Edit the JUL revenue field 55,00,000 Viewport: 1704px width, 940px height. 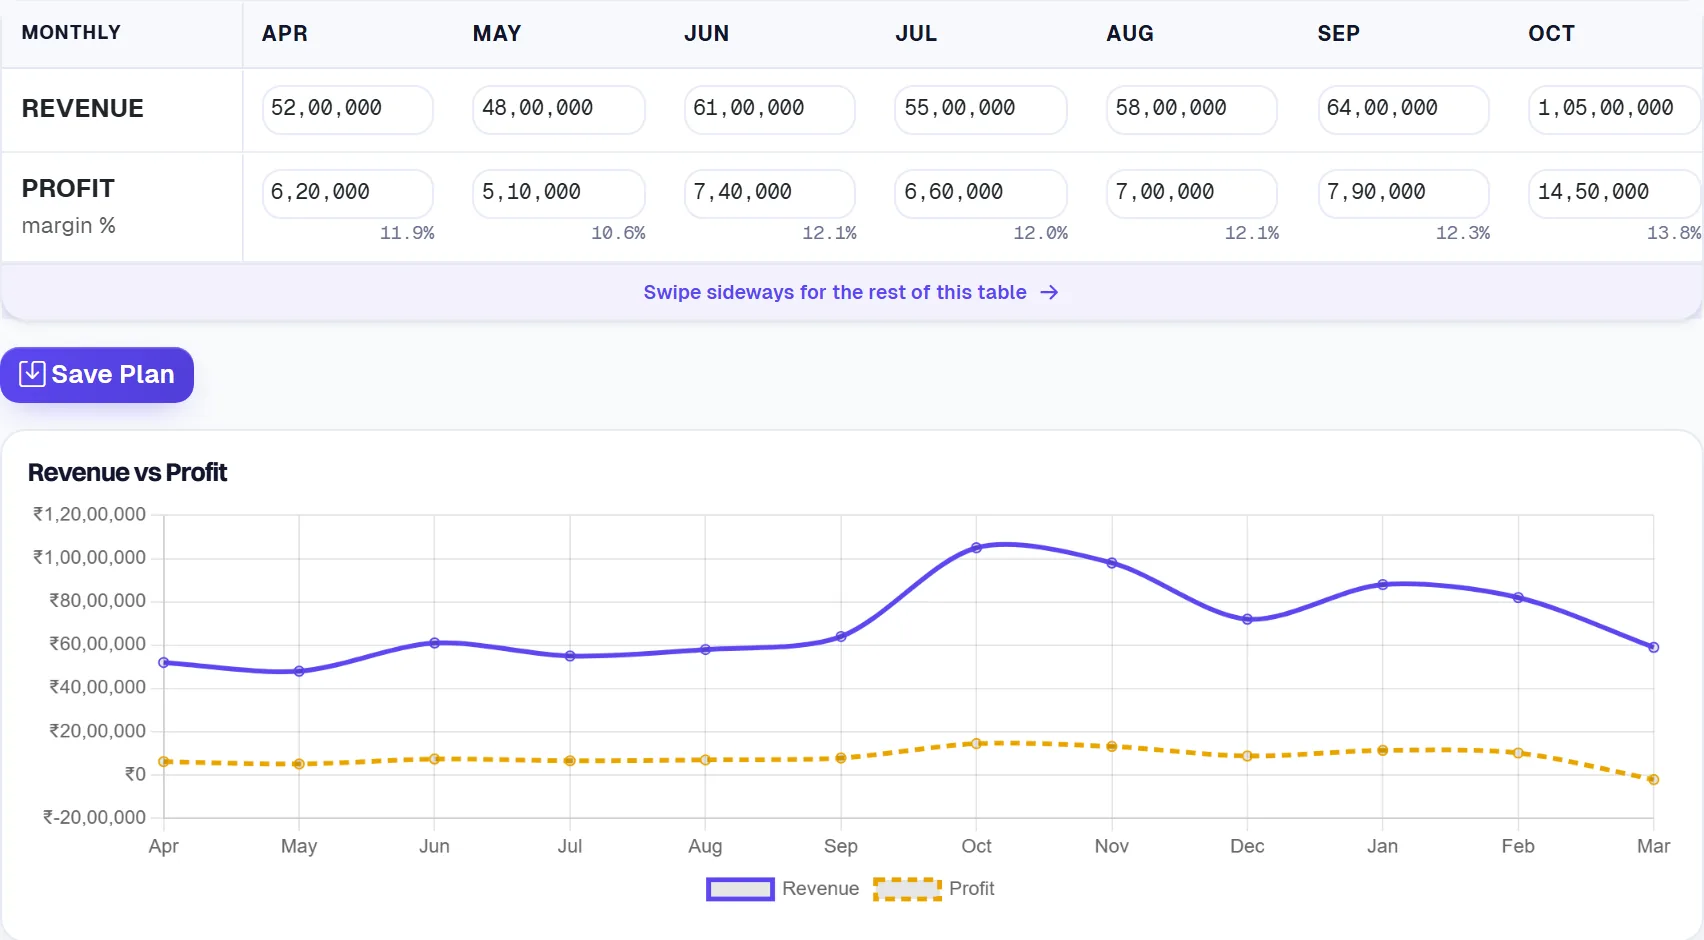tap(980, 109)
